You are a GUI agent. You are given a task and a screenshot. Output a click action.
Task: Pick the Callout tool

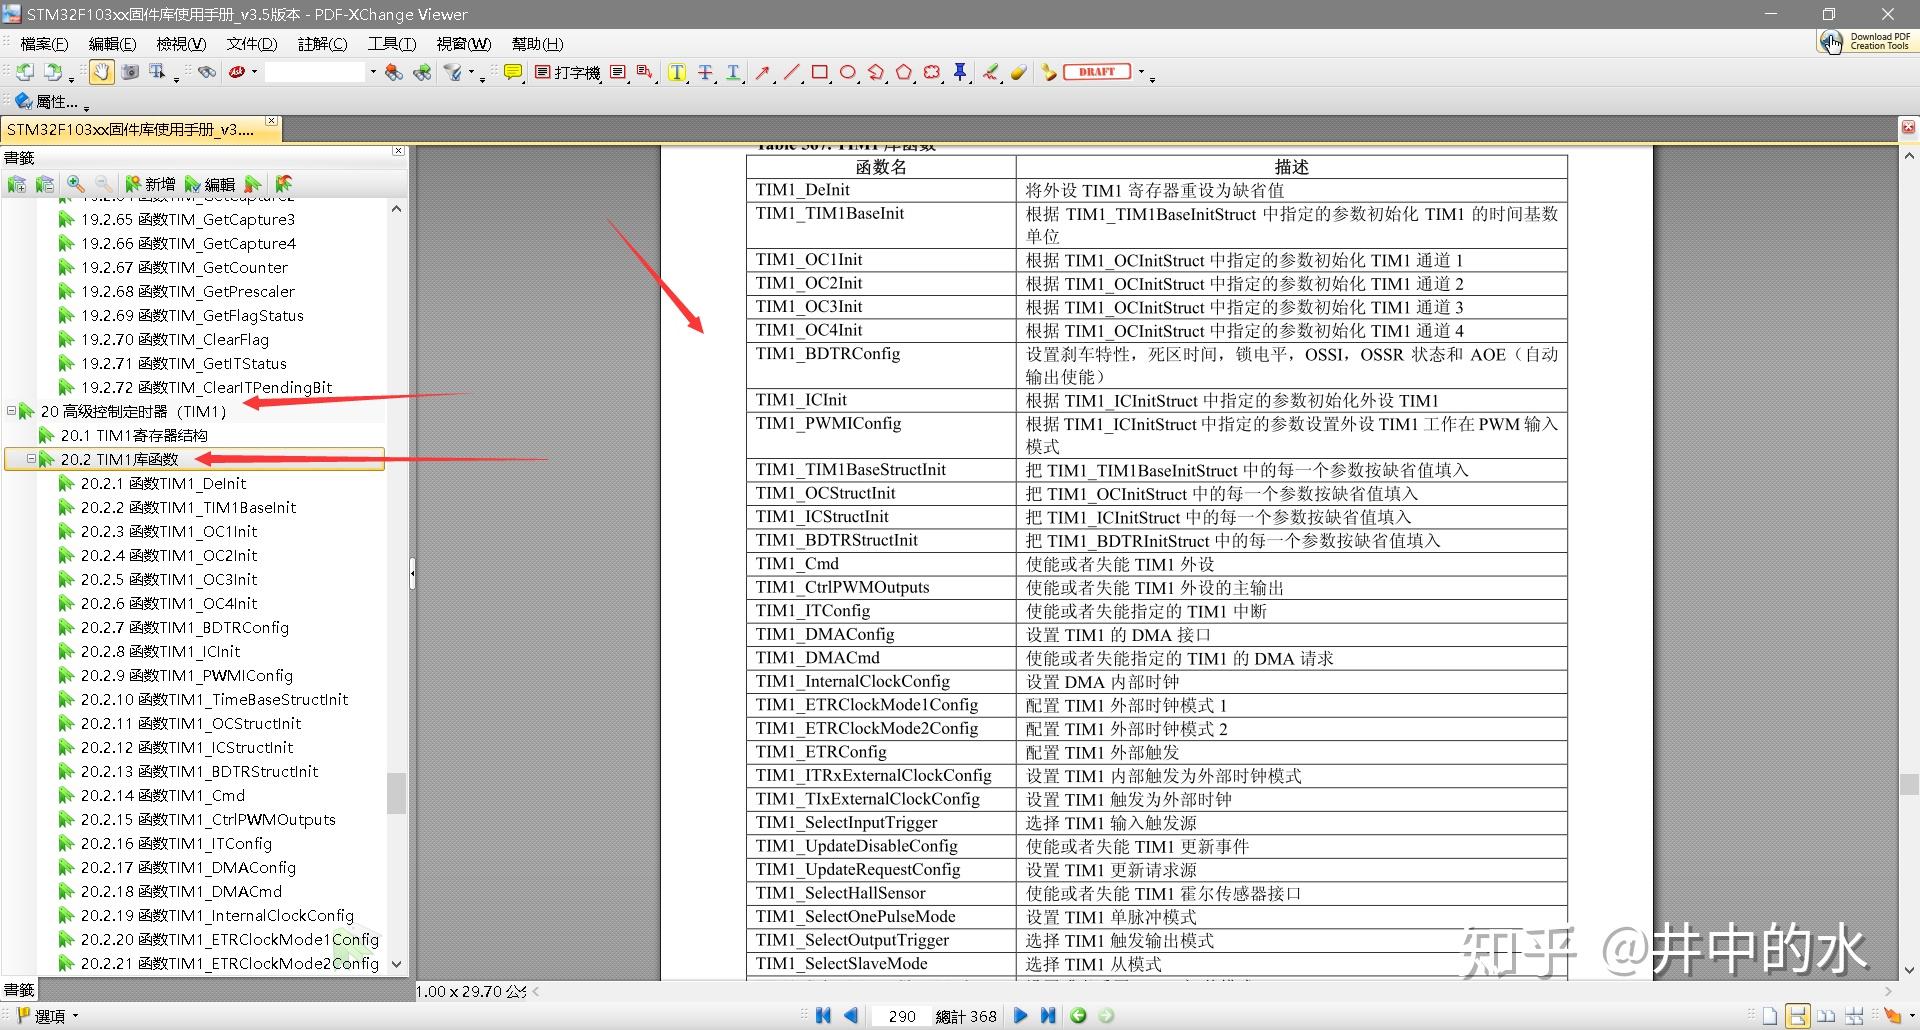[x=645, y=72]
